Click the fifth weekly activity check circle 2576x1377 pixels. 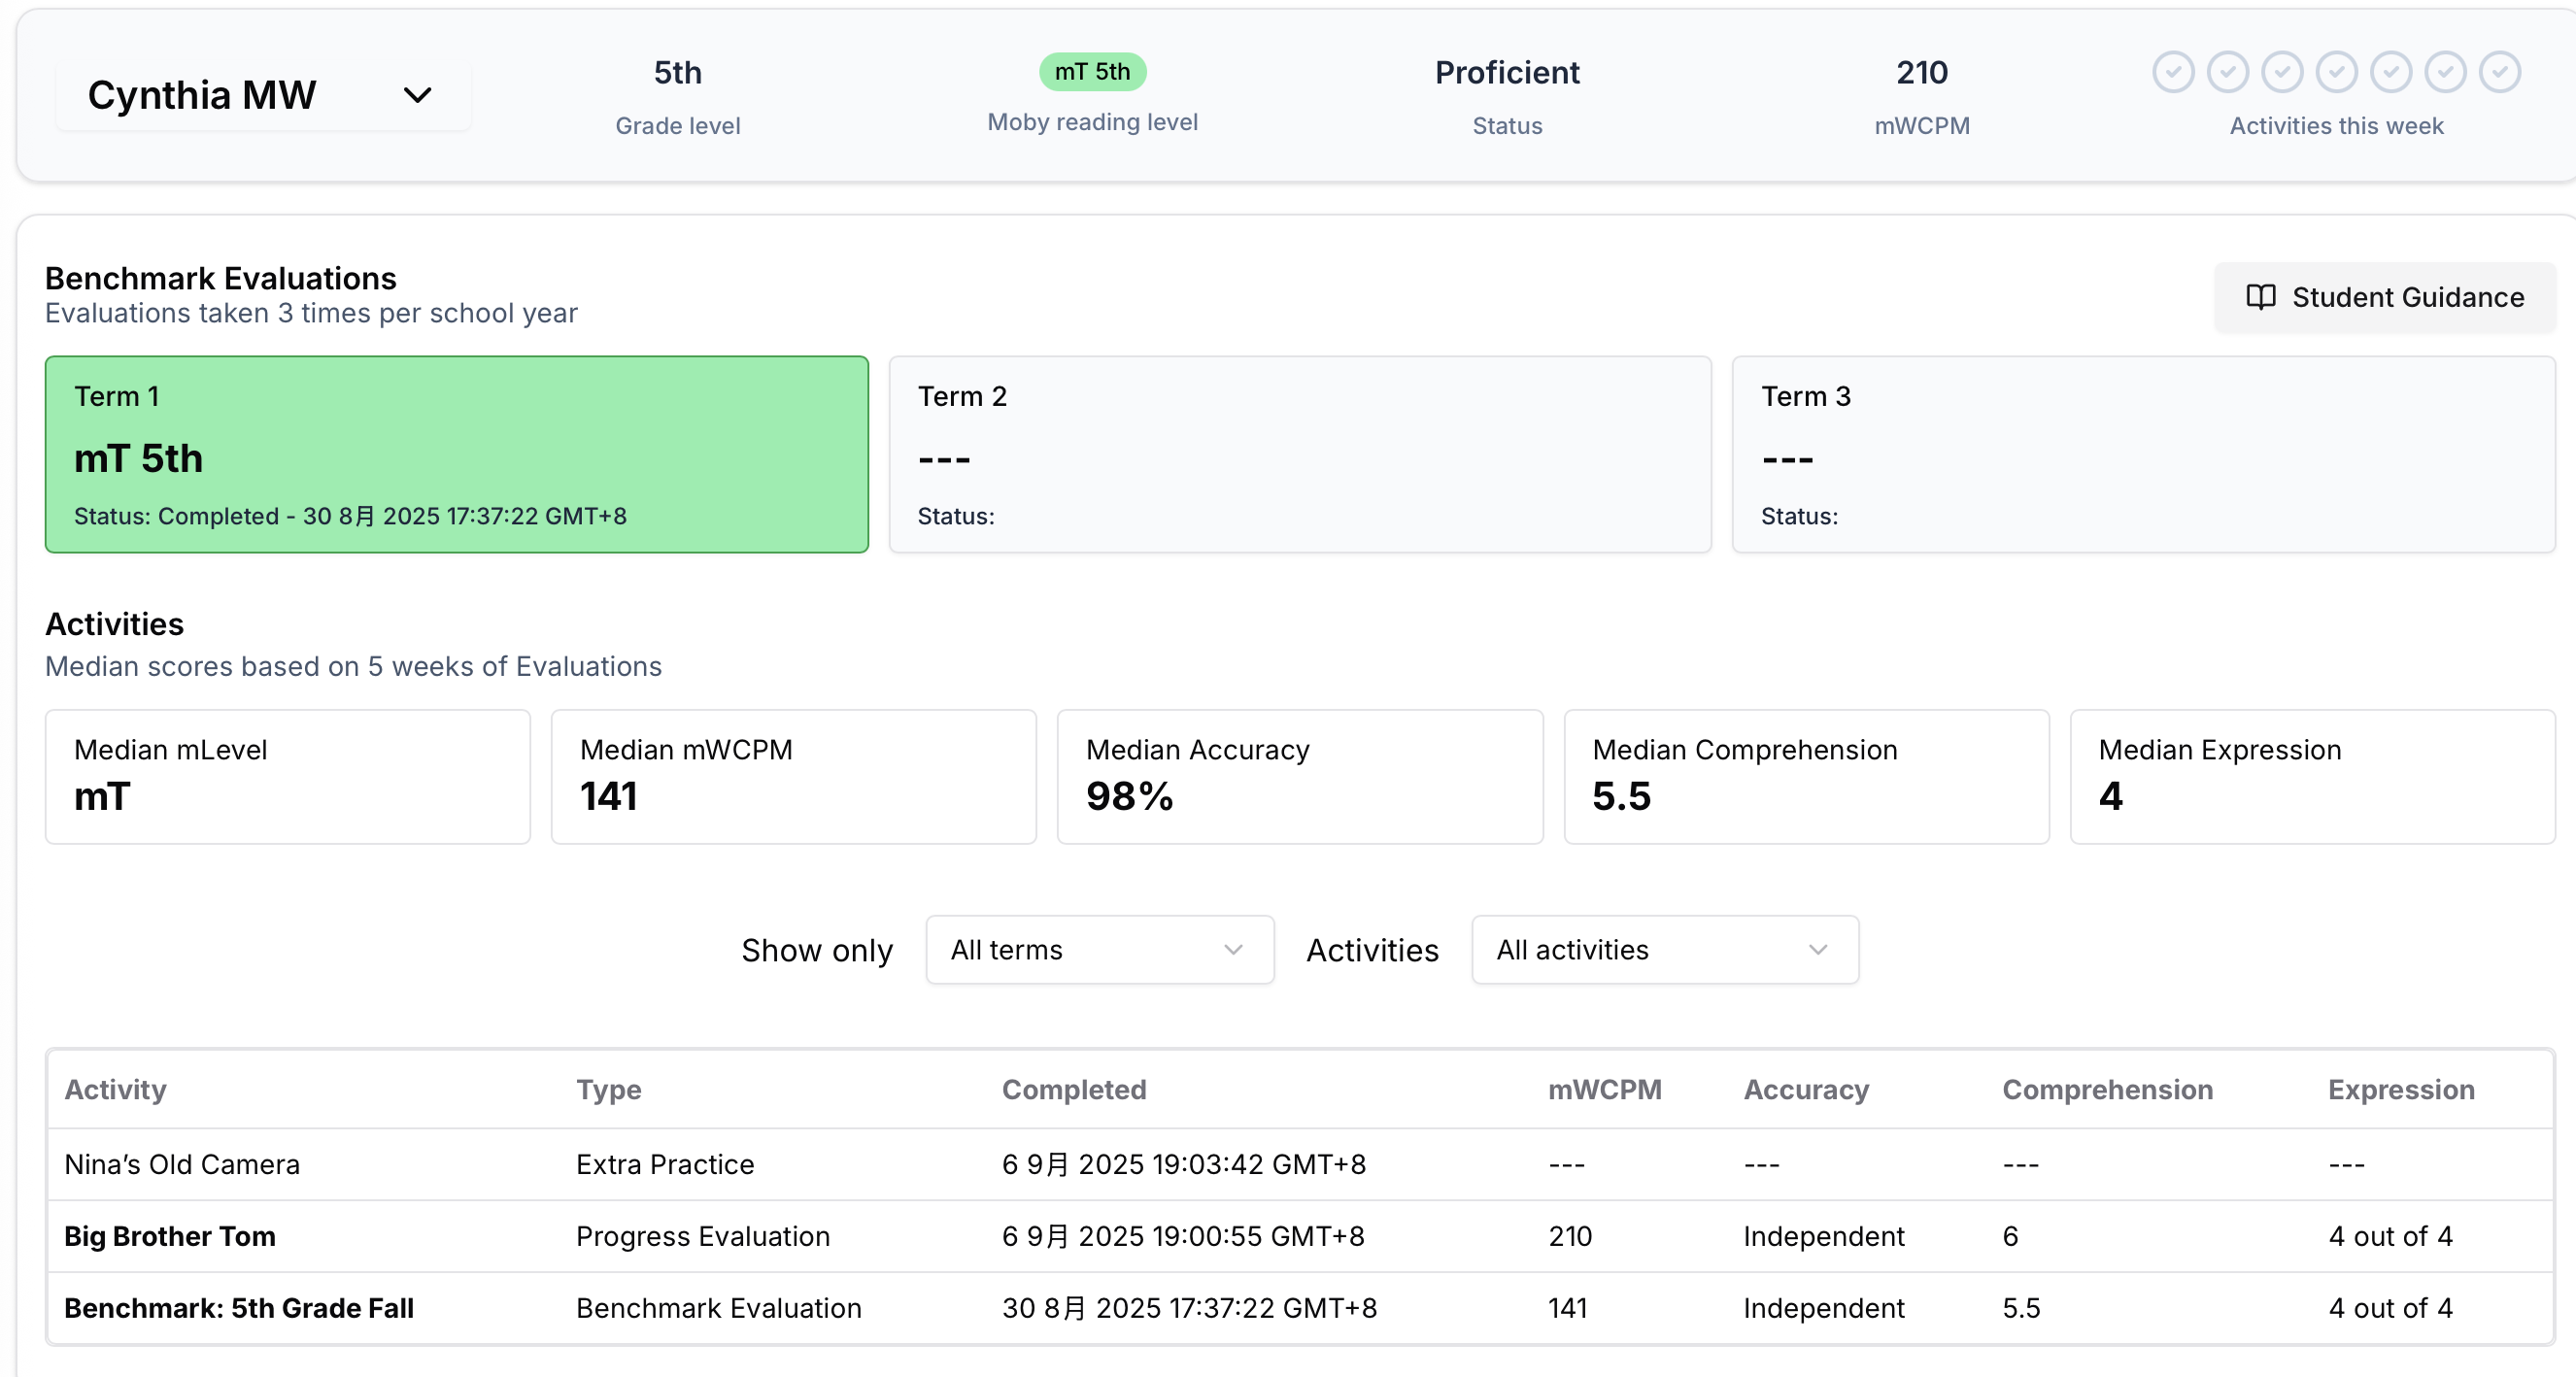point(2391,72)
